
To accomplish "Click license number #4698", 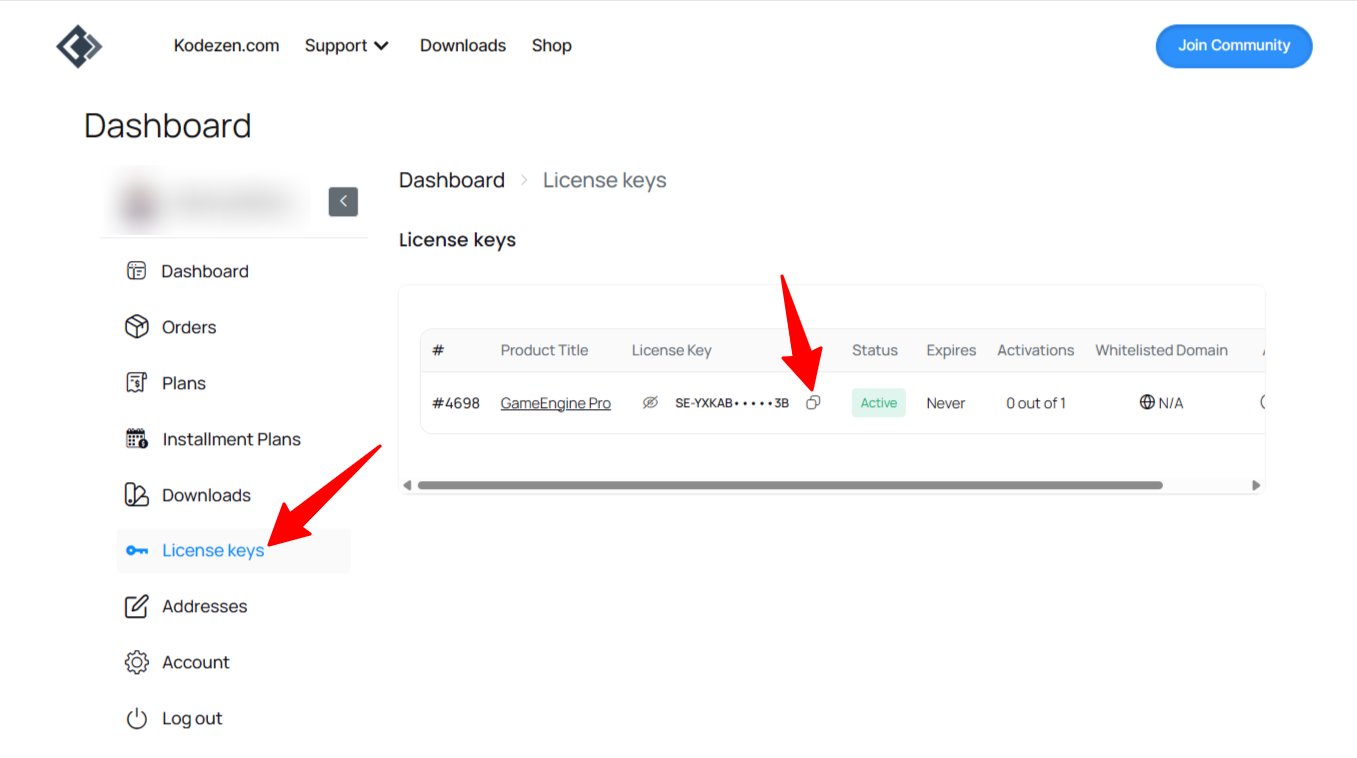I will tap(456, 403).
